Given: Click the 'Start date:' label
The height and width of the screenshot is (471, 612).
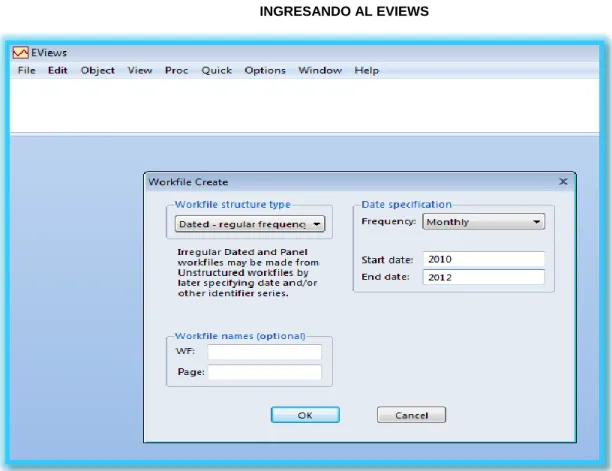Looking at the screenshot, I should [387, 260].
